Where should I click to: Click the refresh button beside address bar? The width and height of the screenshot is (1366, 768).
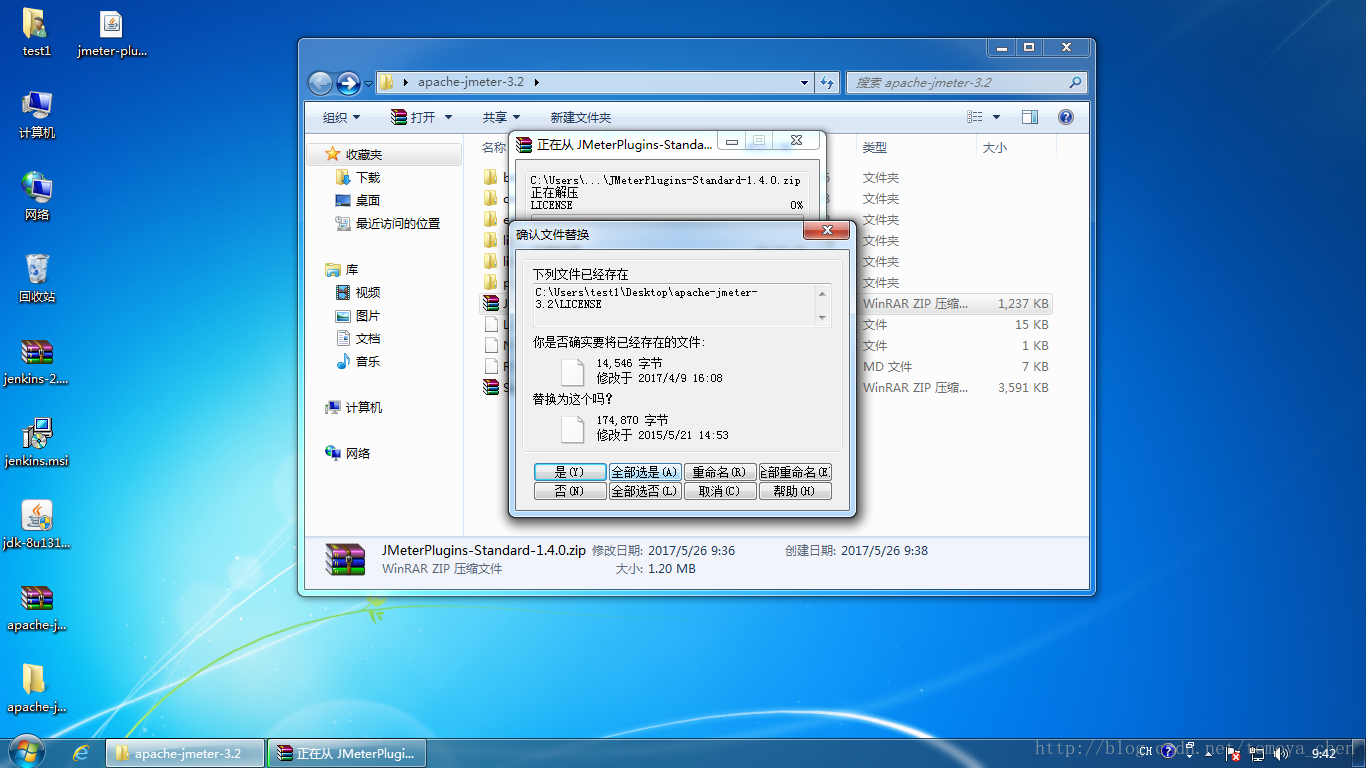[x=827, y=83]
